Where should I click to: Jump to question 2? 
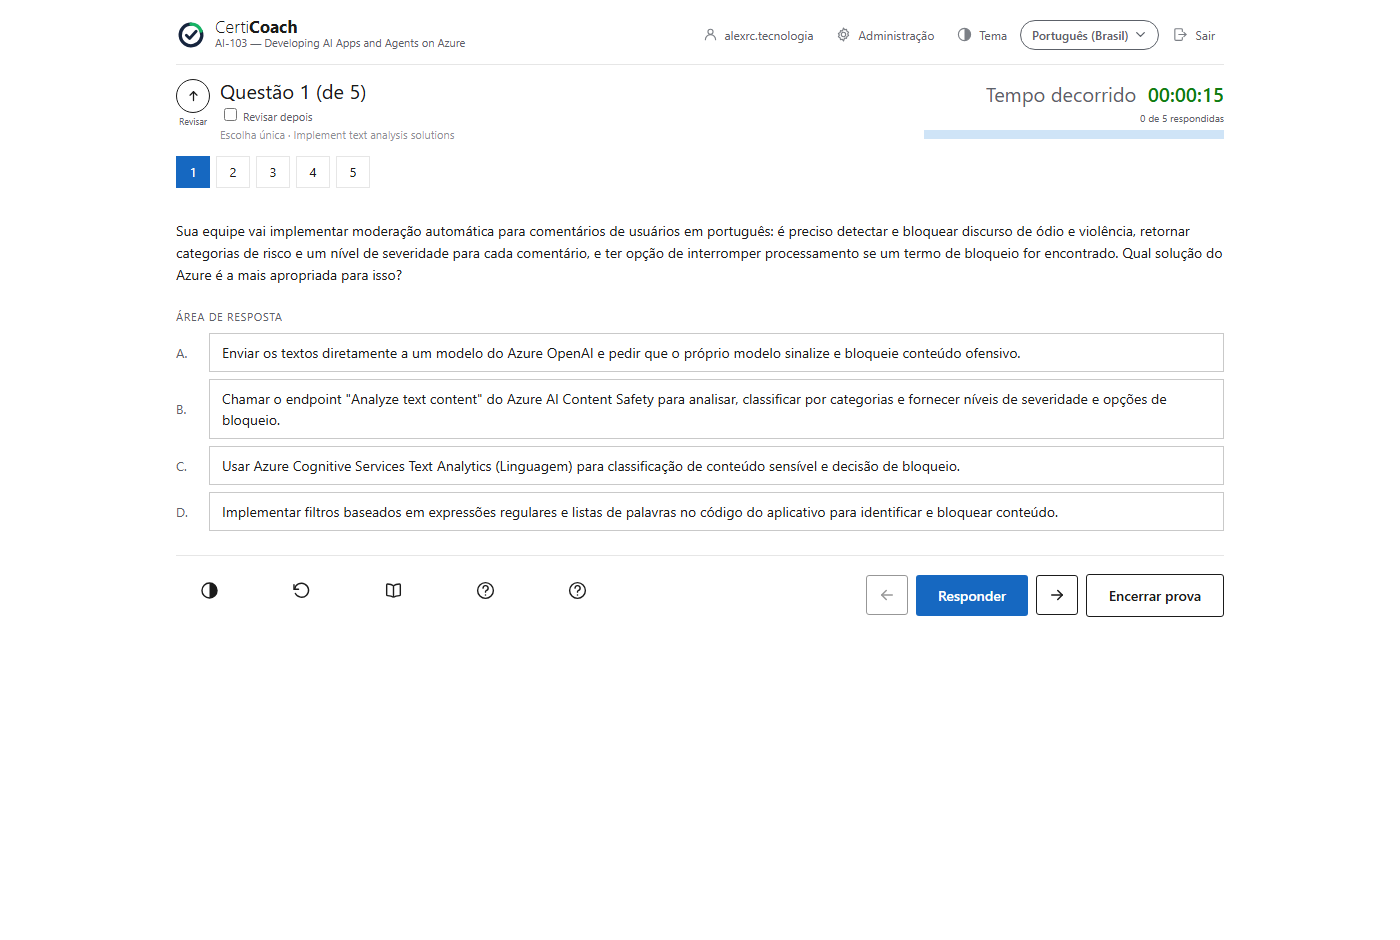pyautogui.click(x=233, y=172)
